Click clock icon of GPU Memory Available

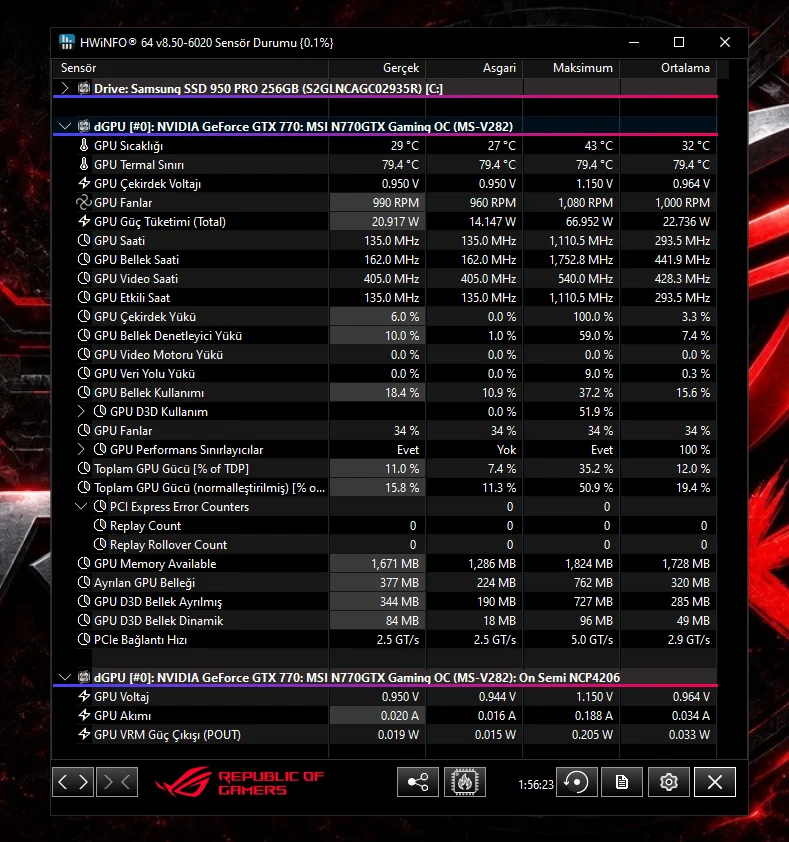pos(84,563)
